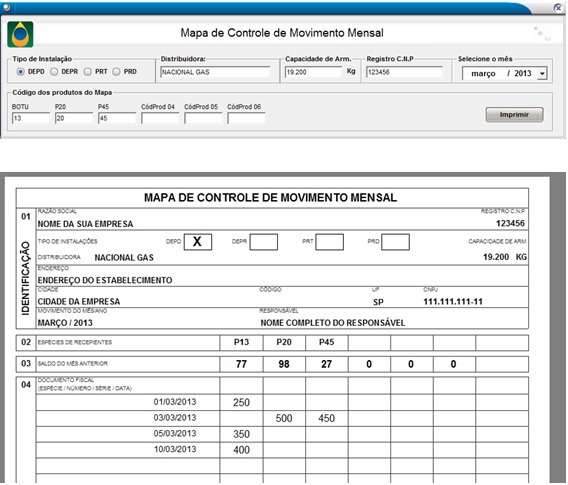Image resolution: width=568 pixels, height=485 pixels.
Task: Click saldo value '27'
Action: [x=326, y=364]
